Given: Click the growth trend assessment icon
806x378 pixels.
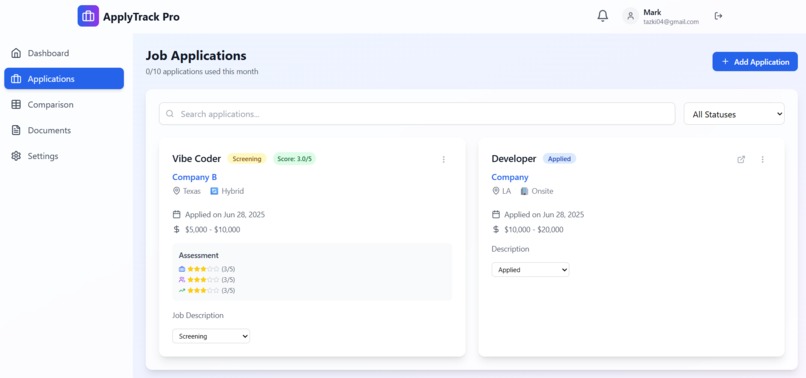Looking at the screenshot, I should [x=181, y=291].
